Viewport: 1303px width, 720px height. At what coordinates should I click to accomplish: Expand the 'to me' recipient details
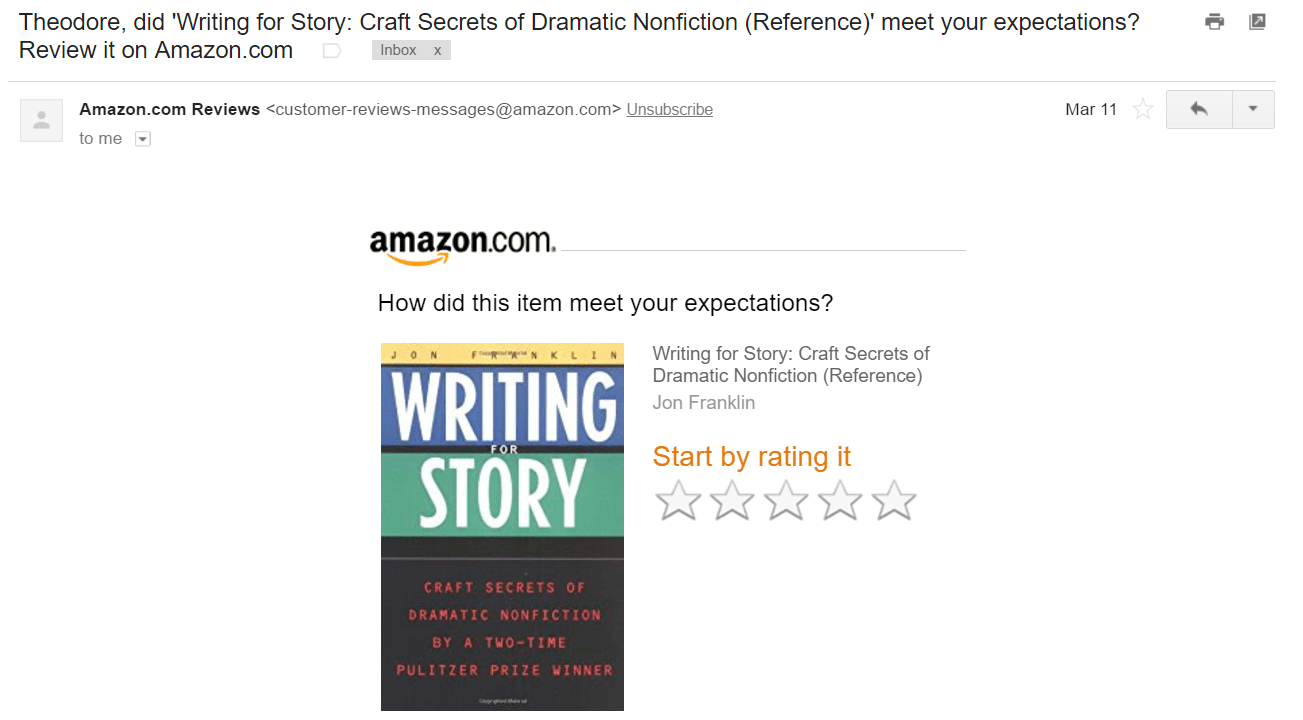tap(143, 139)
